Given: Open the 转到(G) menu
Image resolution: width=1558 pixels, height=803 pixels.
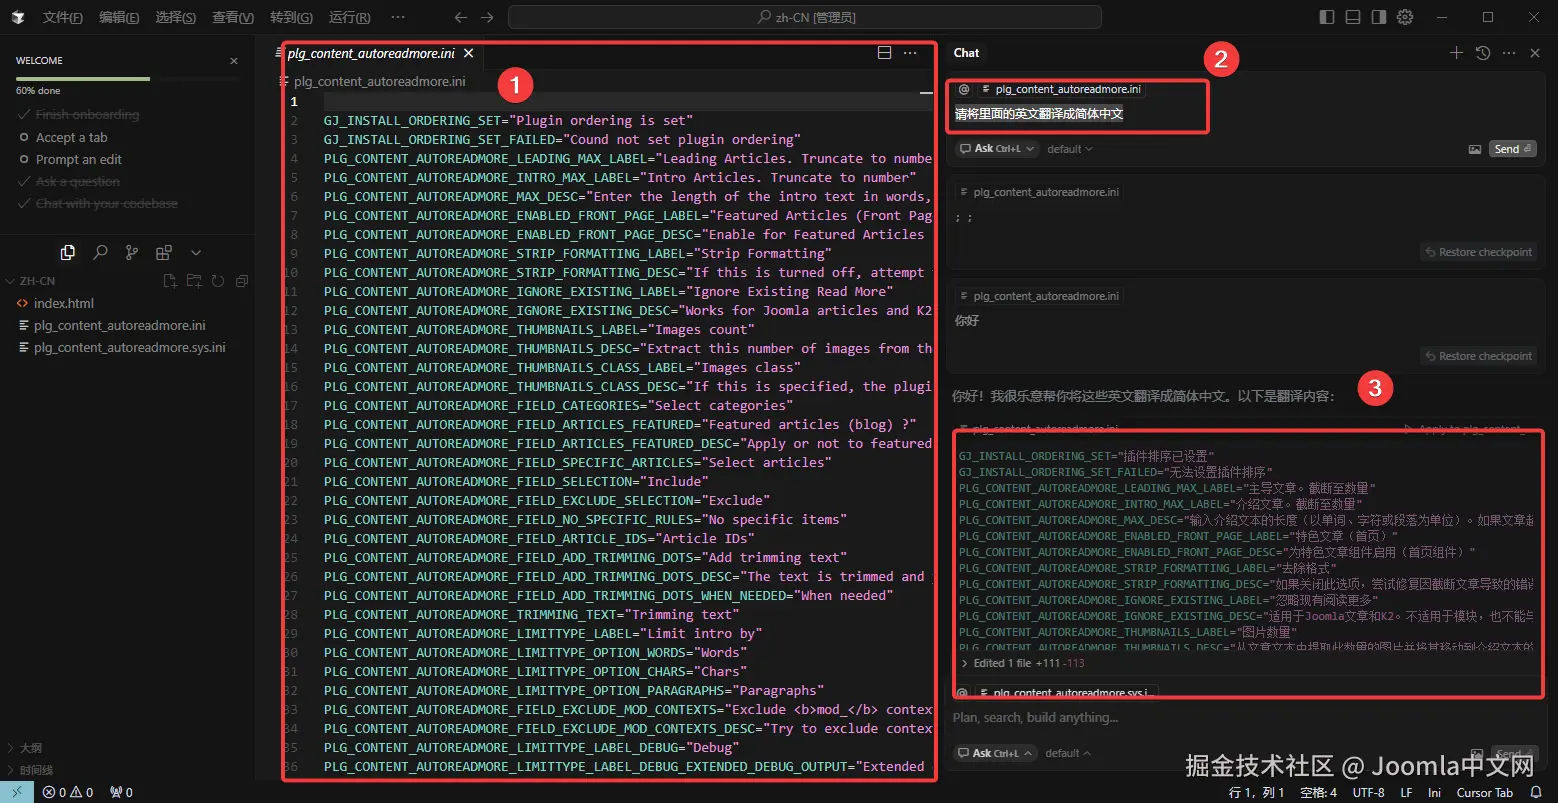Looking at the screenshot, I should tap(291, 18).
